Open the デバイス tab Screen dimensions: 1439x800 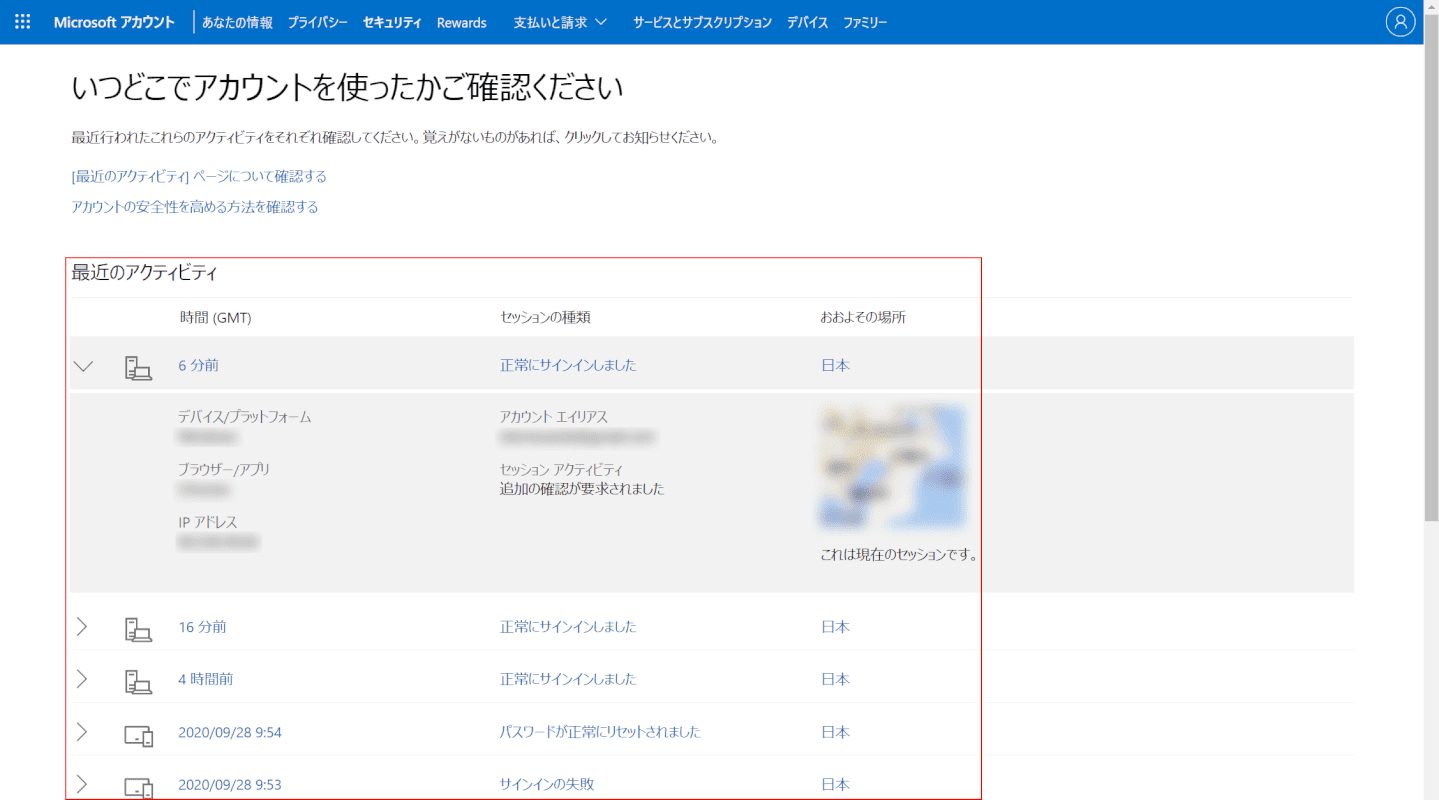tap(807, 22)
